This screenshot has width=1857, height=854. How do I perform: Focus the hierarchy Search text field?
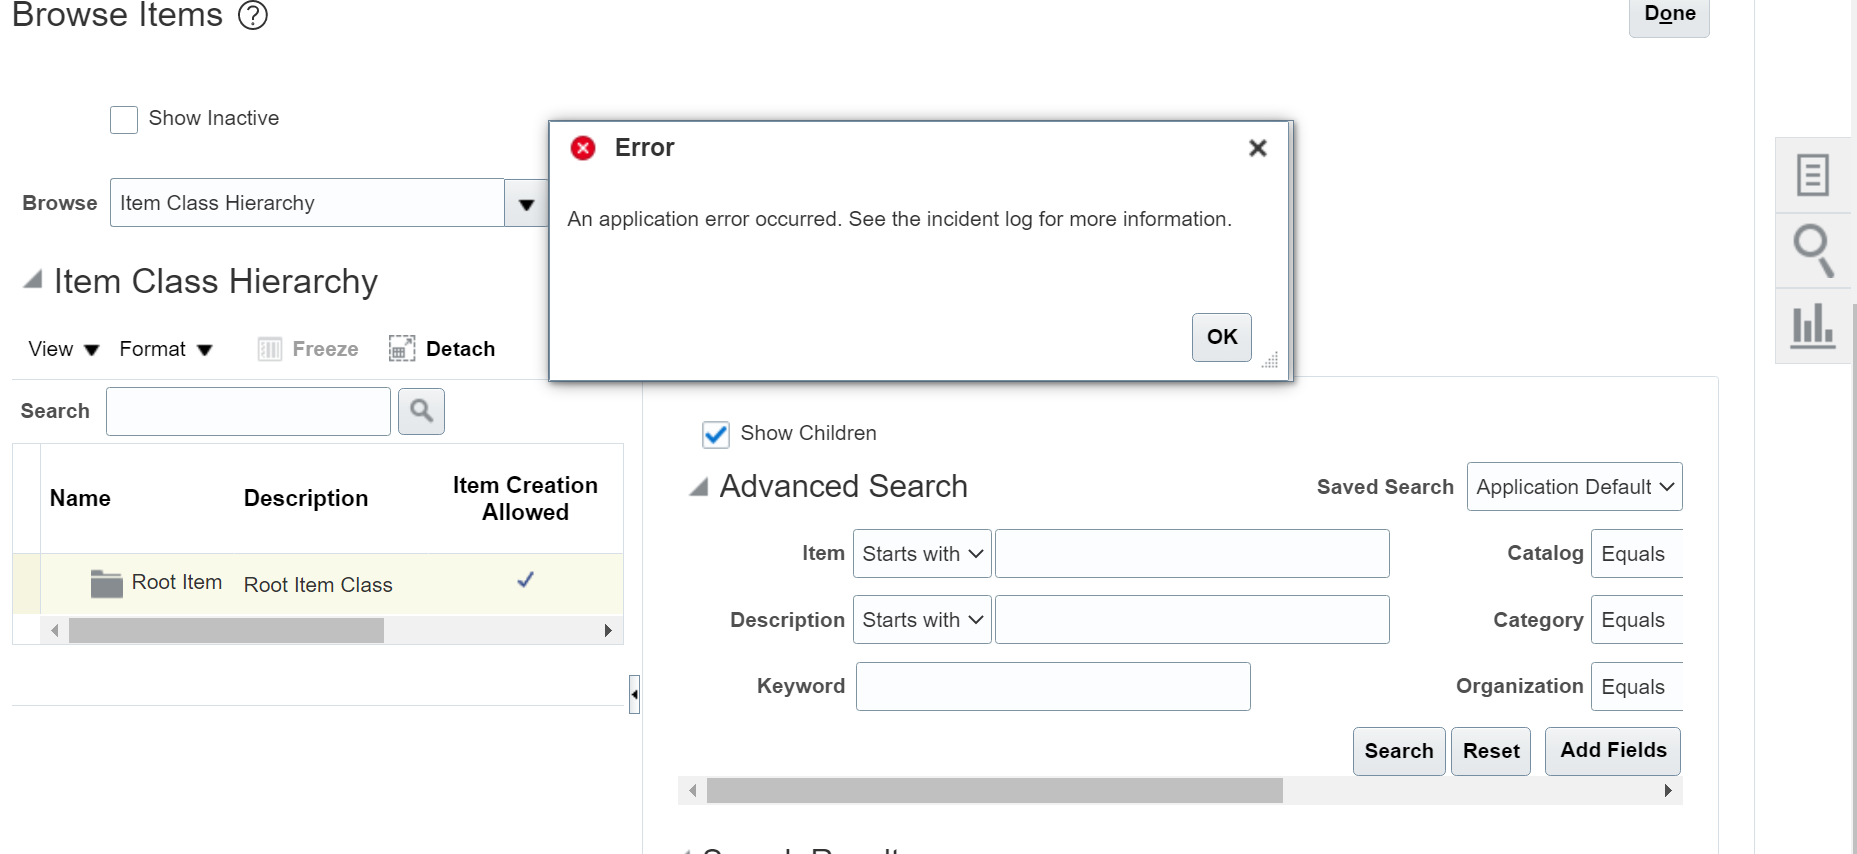[x=248, y=411]
